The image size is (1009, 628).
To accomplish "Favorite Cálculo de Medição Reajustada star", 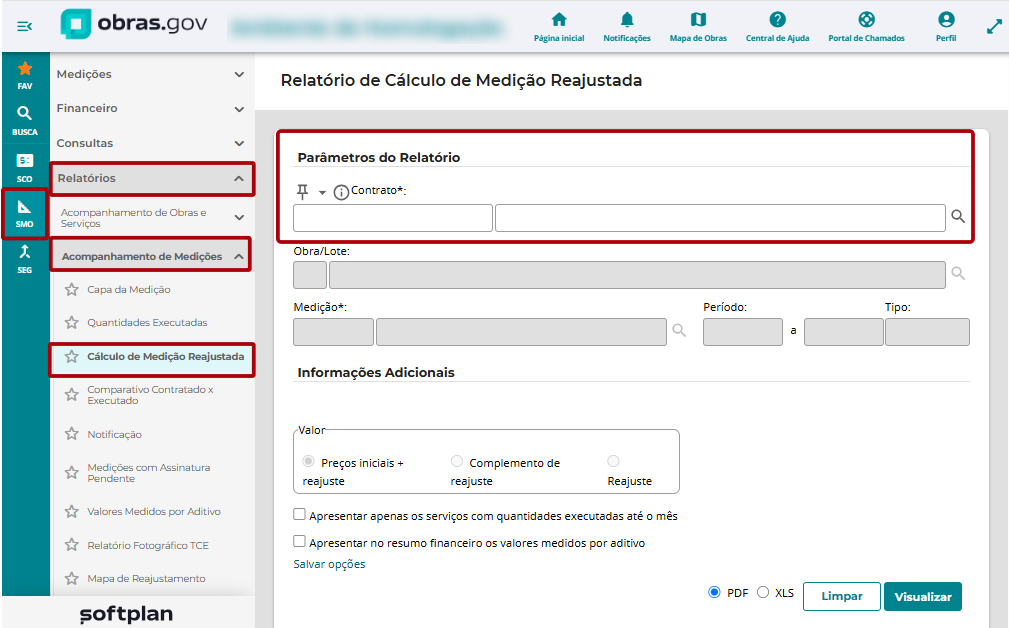I will coord(71,356).
